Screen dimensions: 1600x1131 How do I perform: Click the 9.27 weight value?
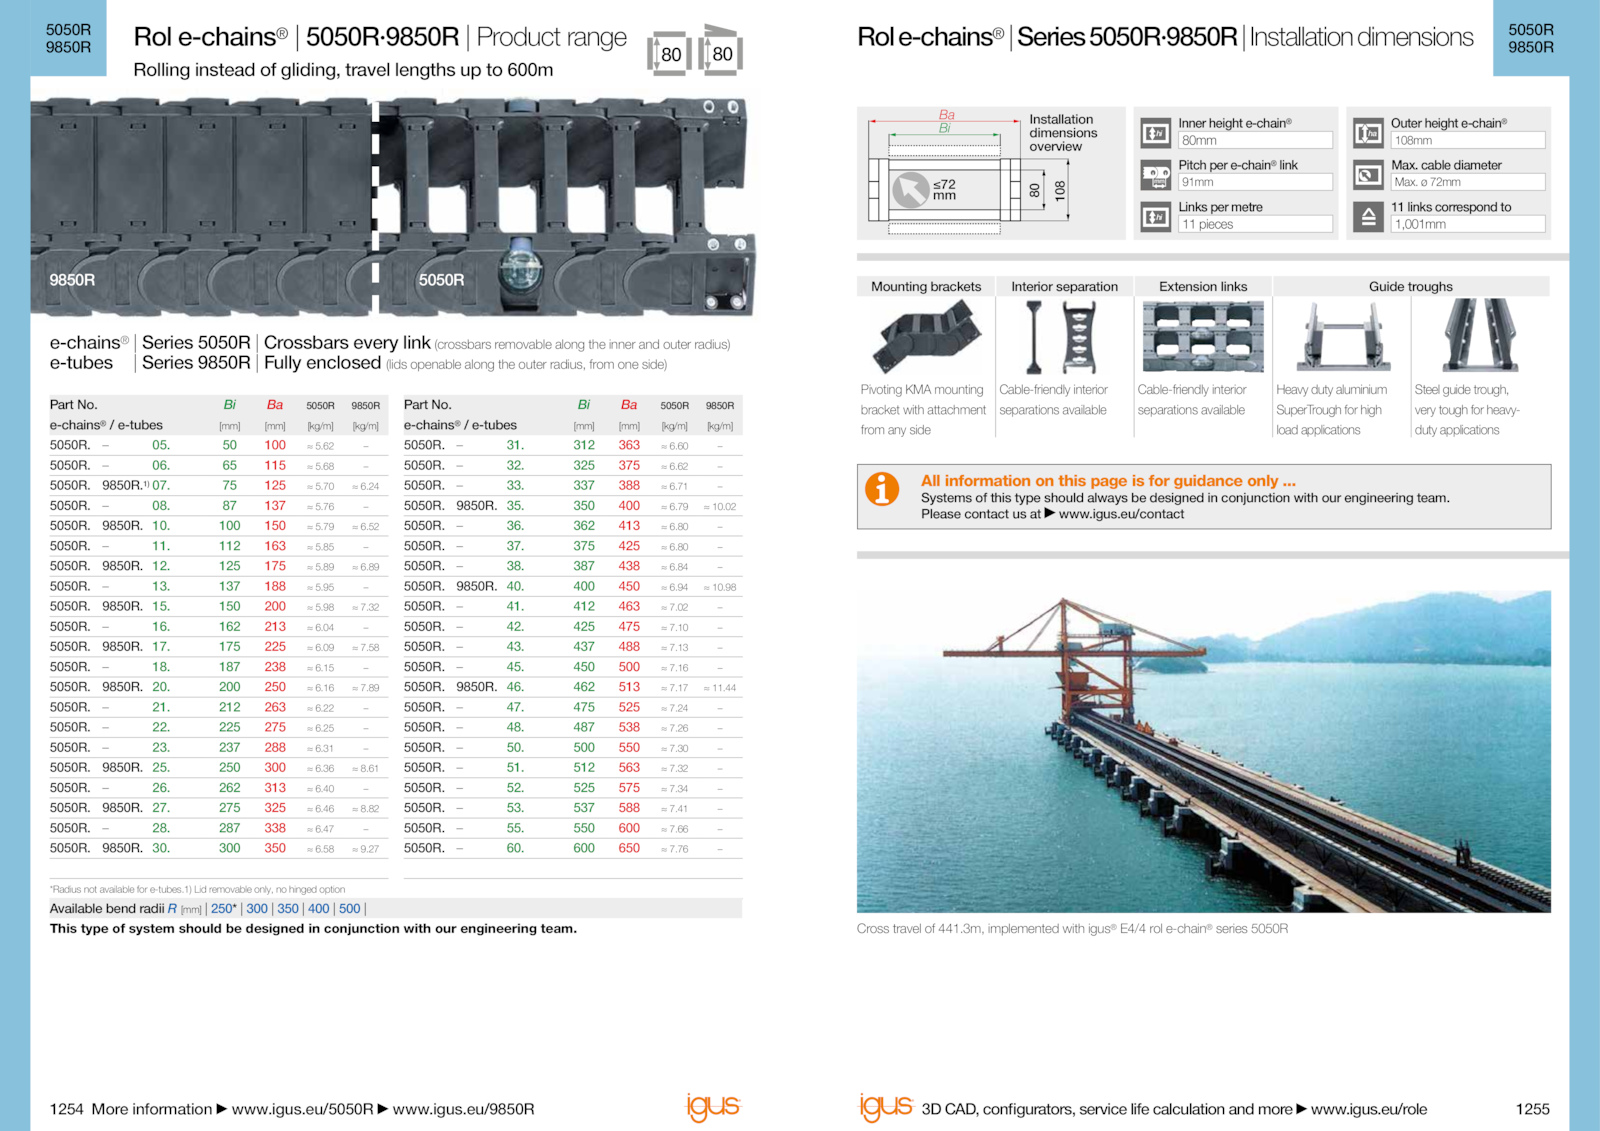coord(366,849)
